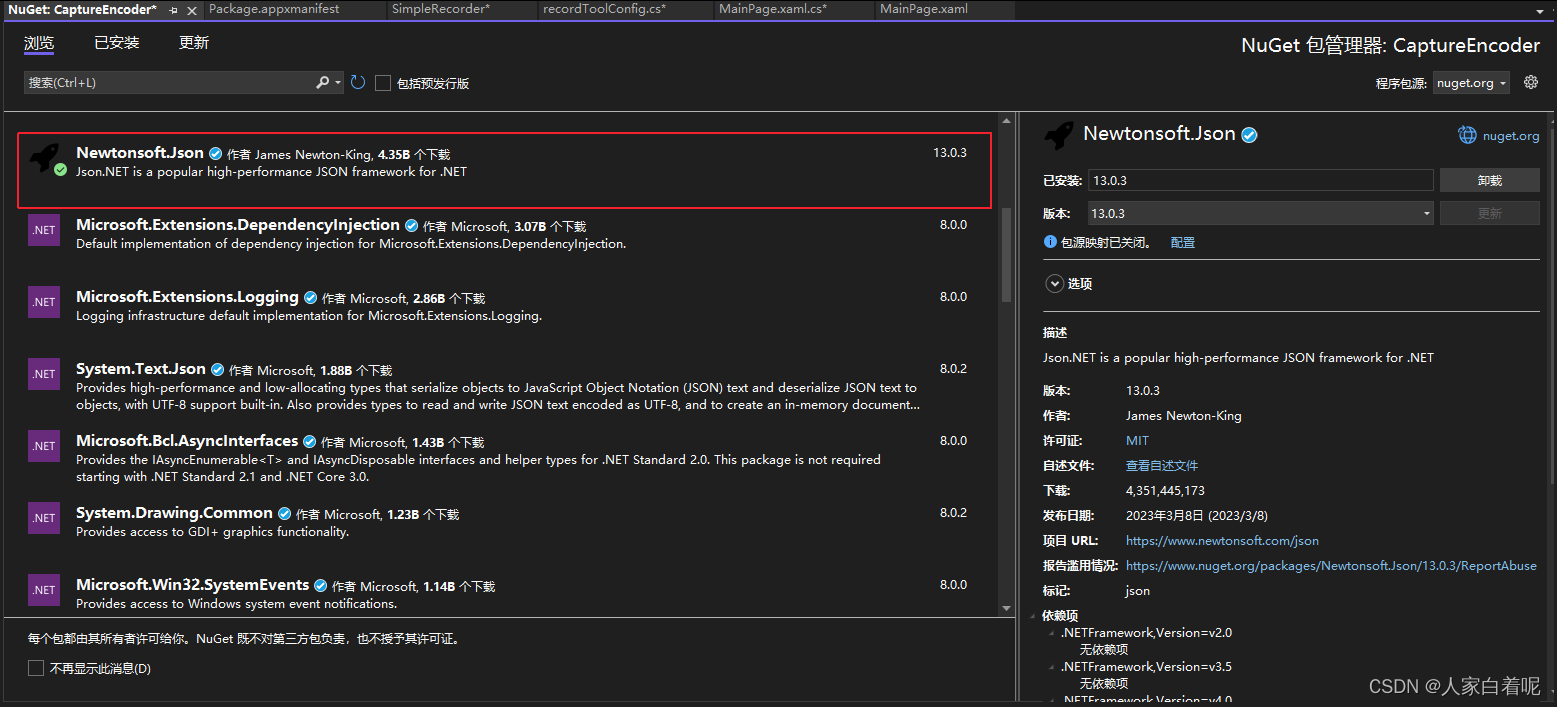Viewport: 1557px width, 707px height.
Task: Open the MIT license link
Action: (1137, 441)
